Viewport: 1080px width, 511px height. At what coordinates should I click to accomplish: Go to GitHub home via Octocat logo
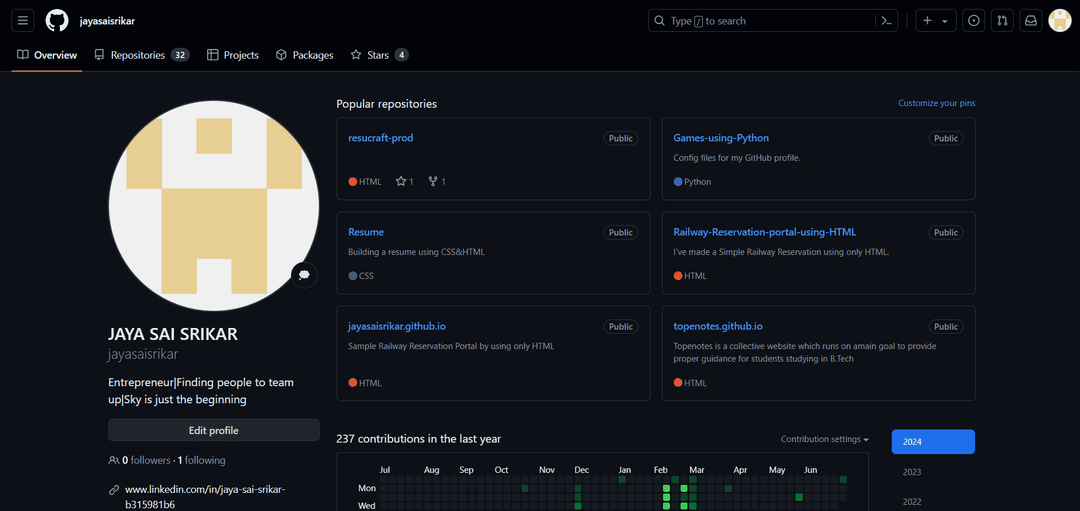pyautogui.click(x=57, y=21)
